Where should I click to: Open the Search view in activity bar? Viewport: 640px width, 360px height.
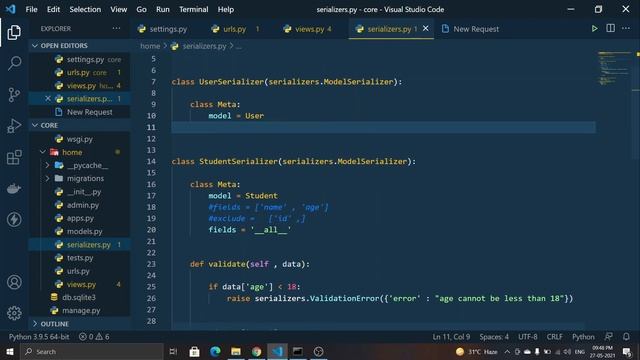coord(14,63)
